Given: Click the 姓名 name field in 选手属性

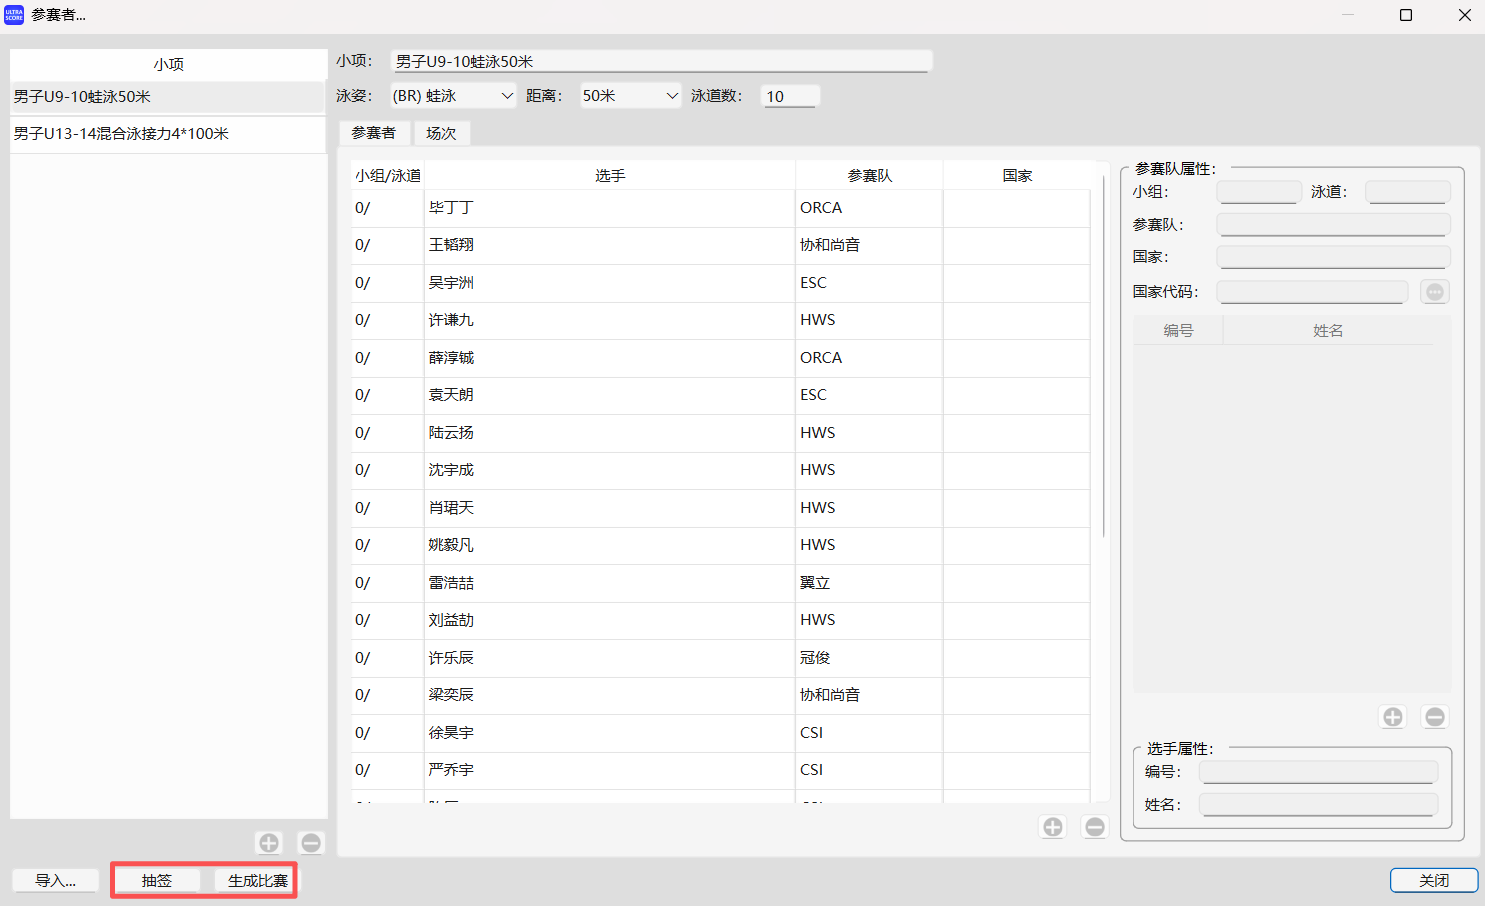Looking at the screenshot, I should pos(1317,803).
